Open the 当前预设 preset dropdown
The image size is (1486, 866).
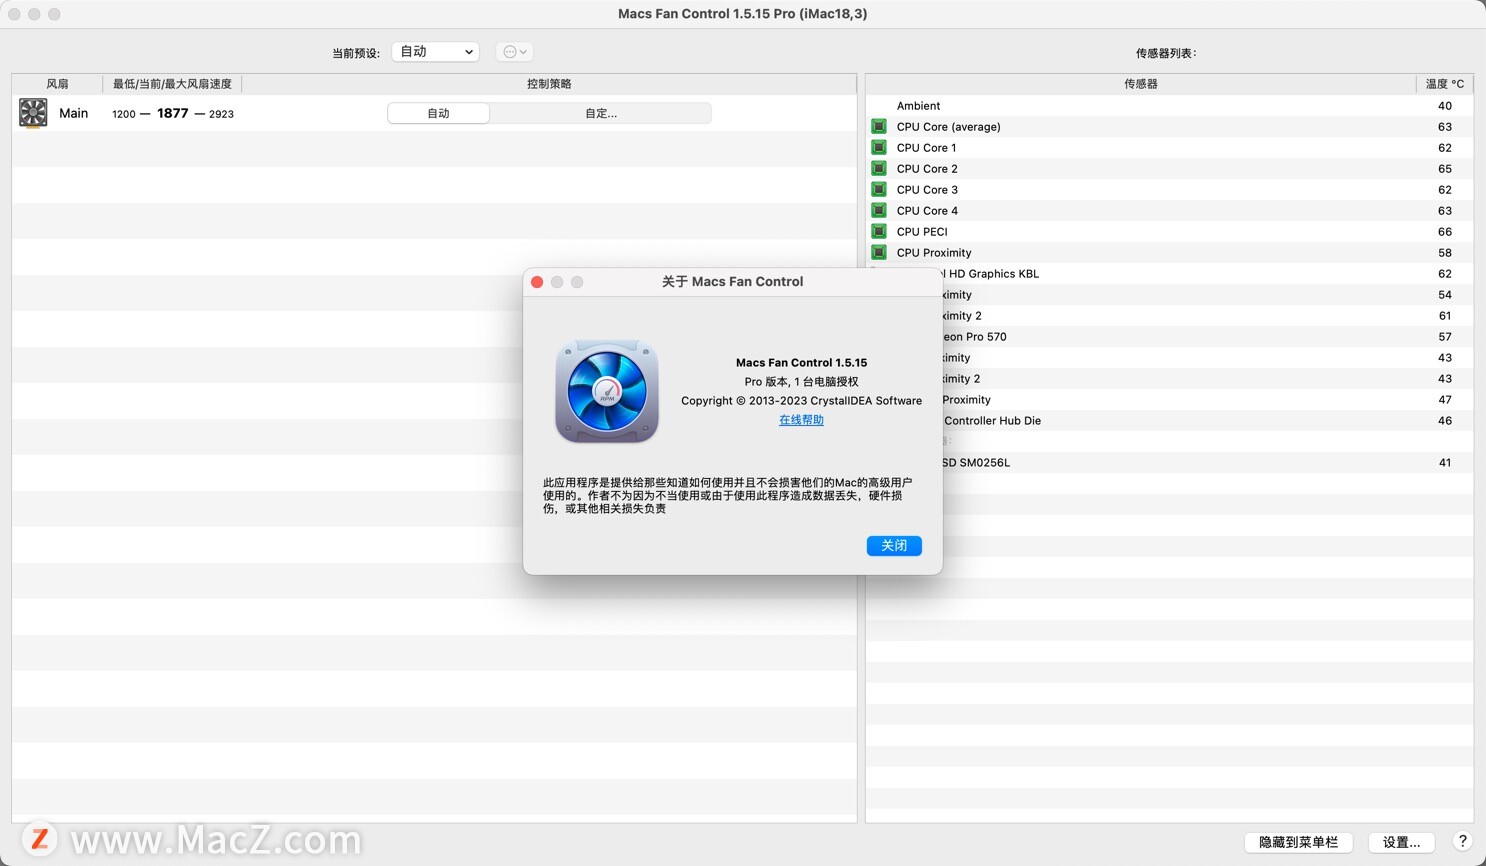tap(435, 52)
